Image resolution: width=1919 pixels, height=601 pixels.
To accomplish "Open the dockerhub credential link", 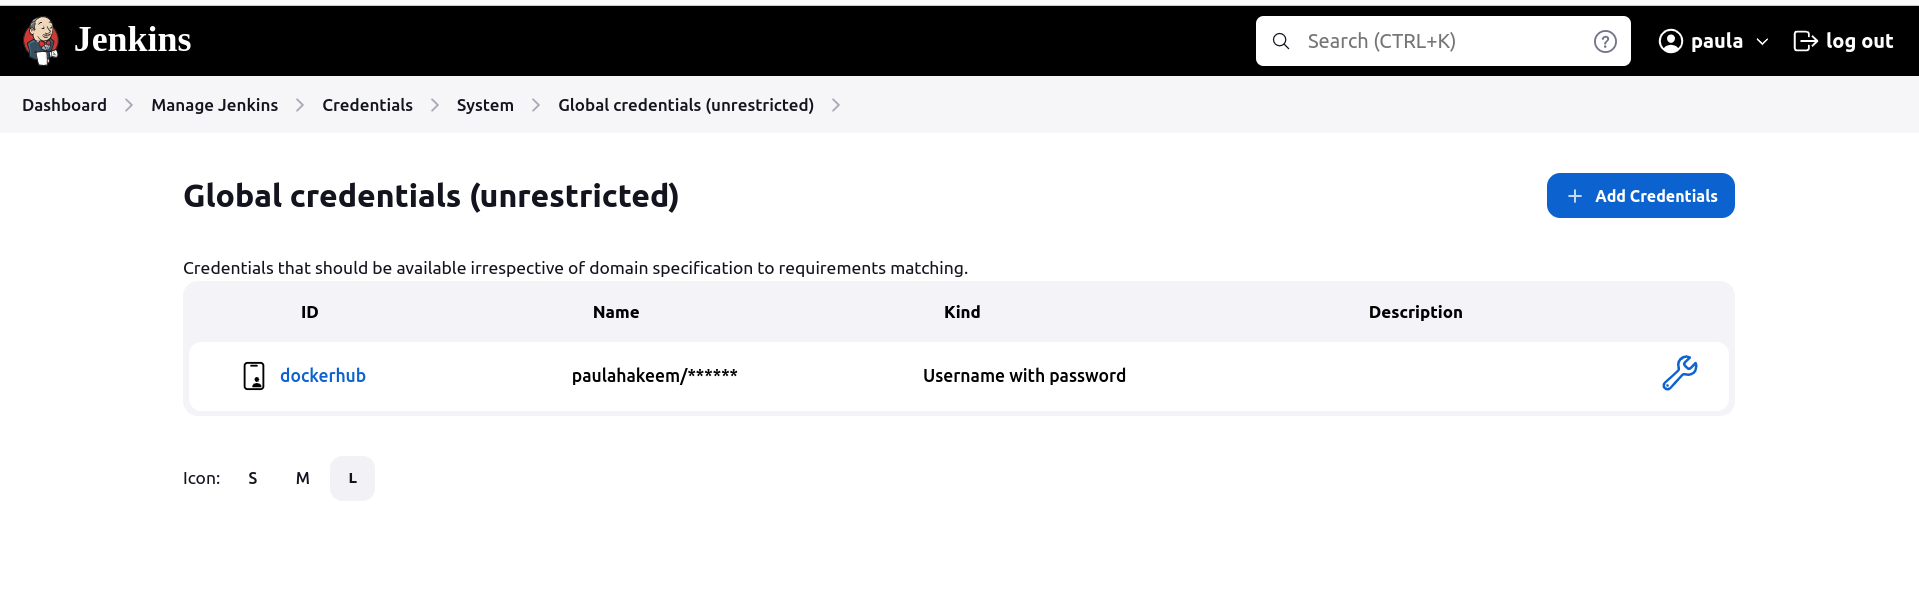I will [322, 375].
